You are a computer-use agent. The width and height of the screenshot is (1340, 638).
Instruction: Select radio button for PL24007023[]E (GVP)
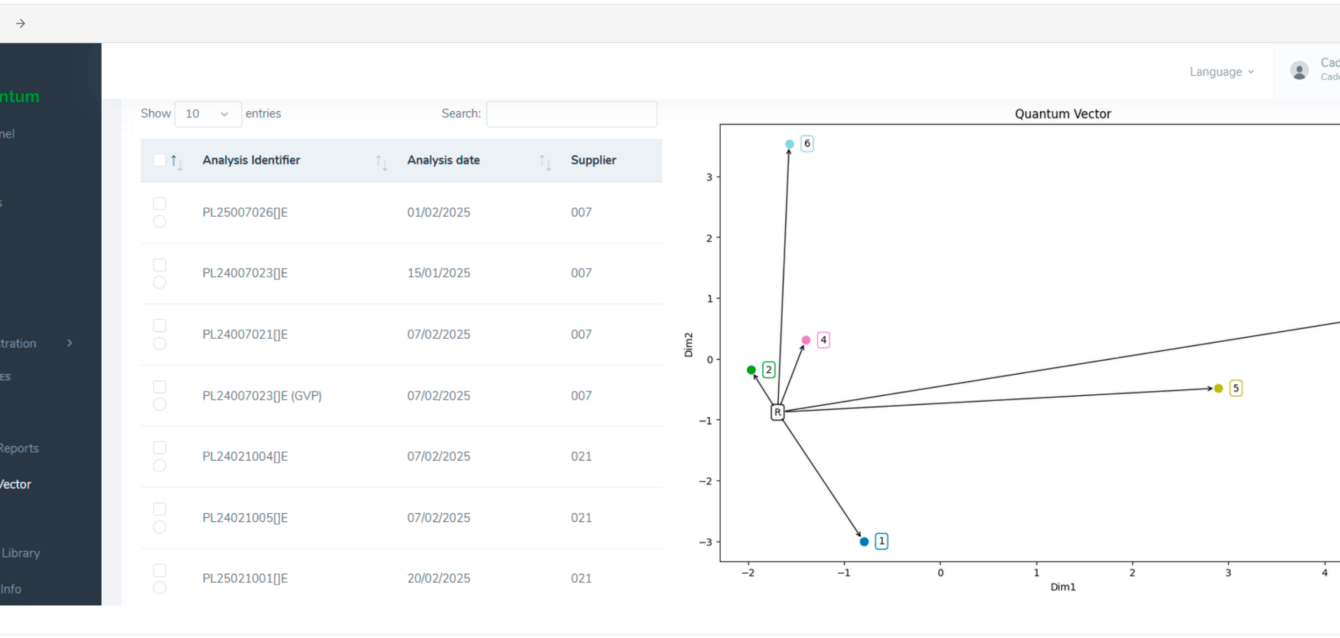point(160,405)
